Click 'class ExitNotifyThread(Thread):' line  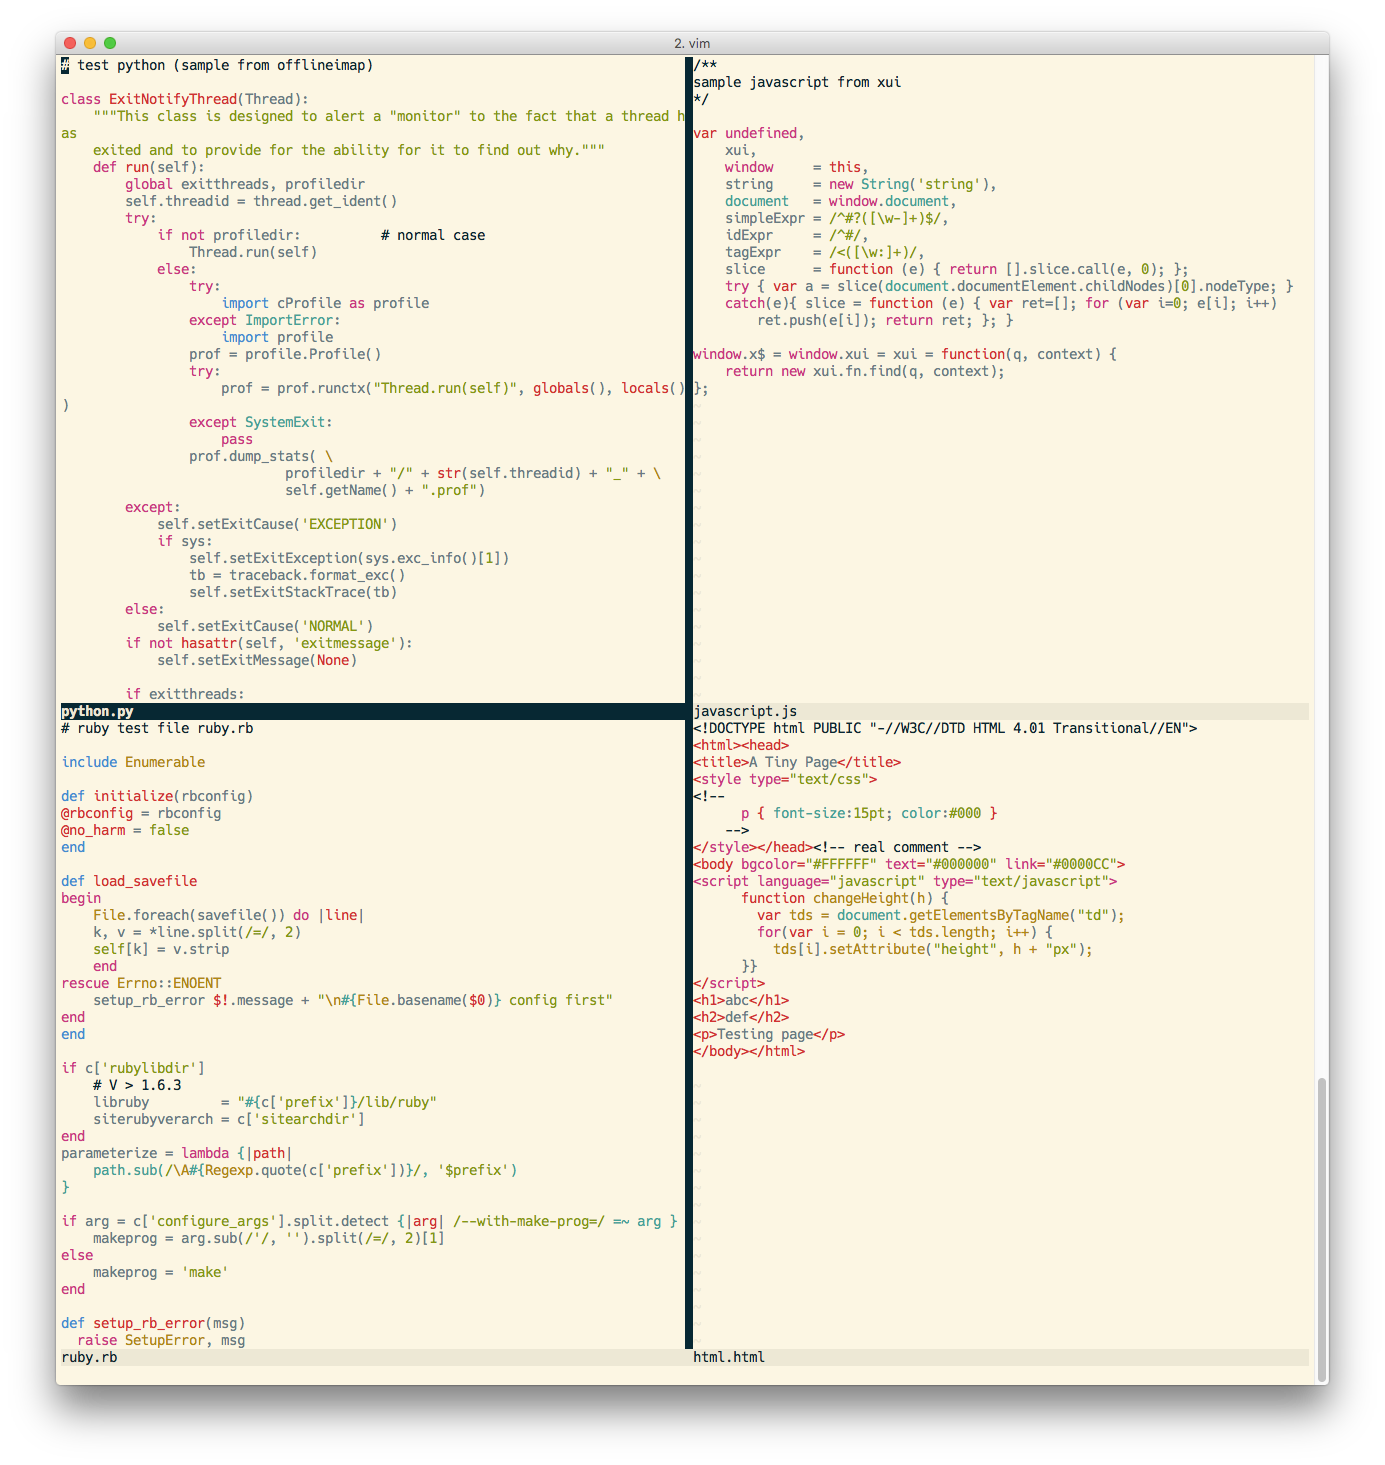pyautogui.click(x=185, y=99)
